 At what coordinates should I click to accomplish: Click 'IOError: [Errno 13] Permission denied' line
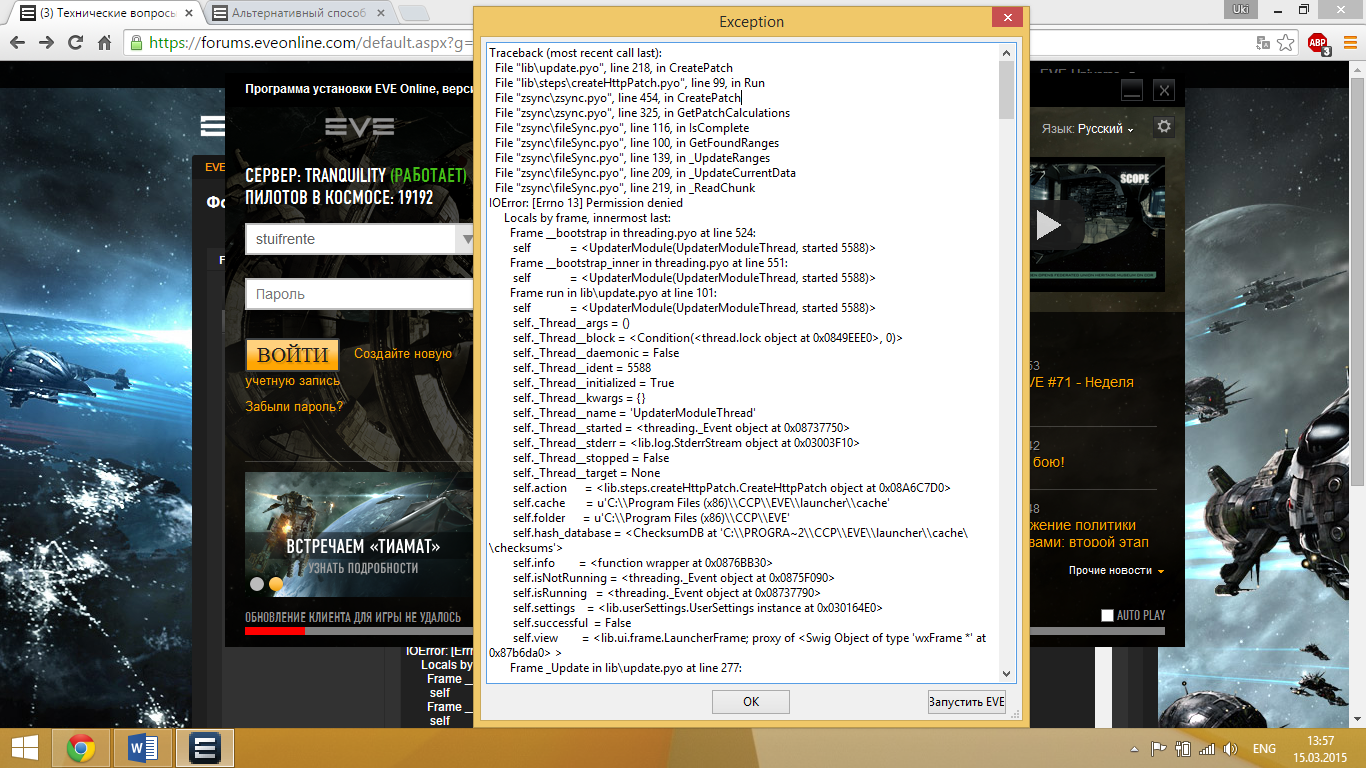[x=586, y=203]
